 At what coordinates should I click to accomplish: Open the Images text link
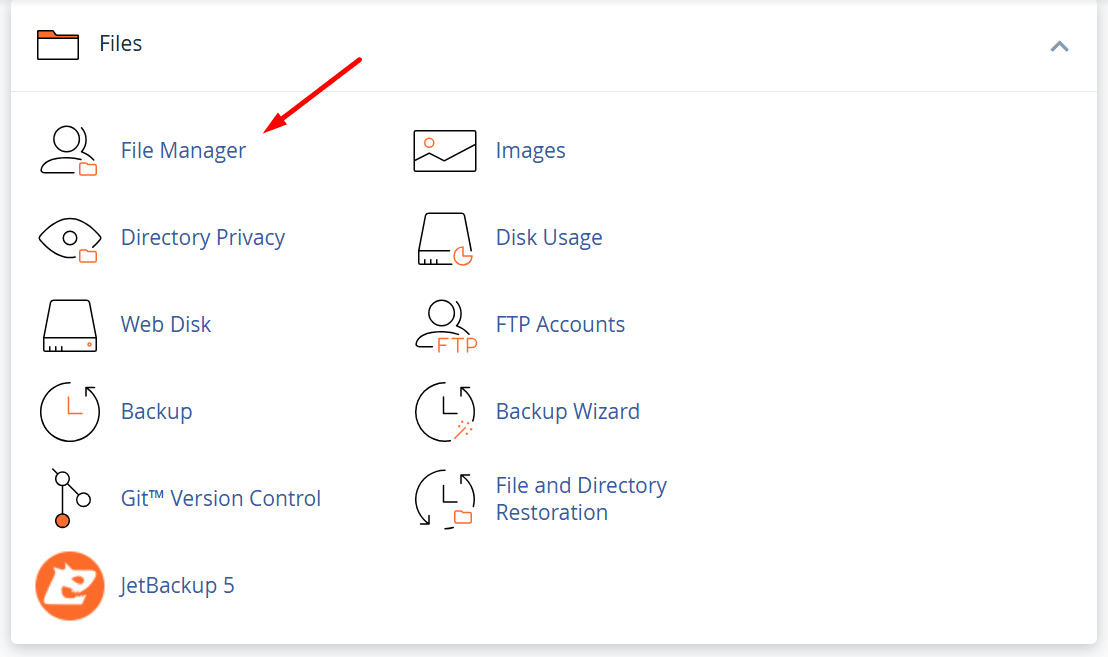coord(530,151)
